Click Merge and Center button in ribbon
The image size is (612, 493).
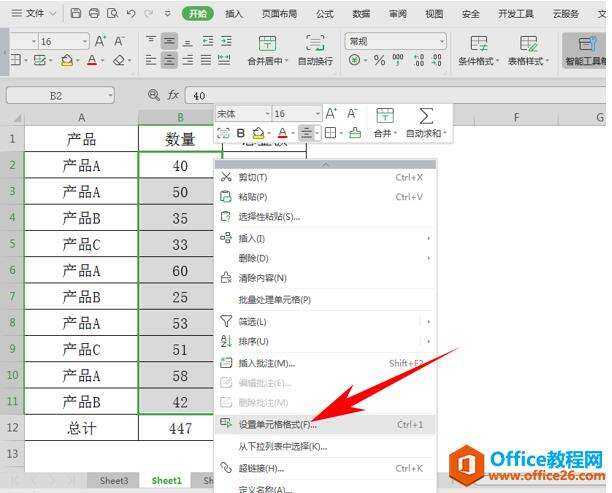[x=268, y=50]
